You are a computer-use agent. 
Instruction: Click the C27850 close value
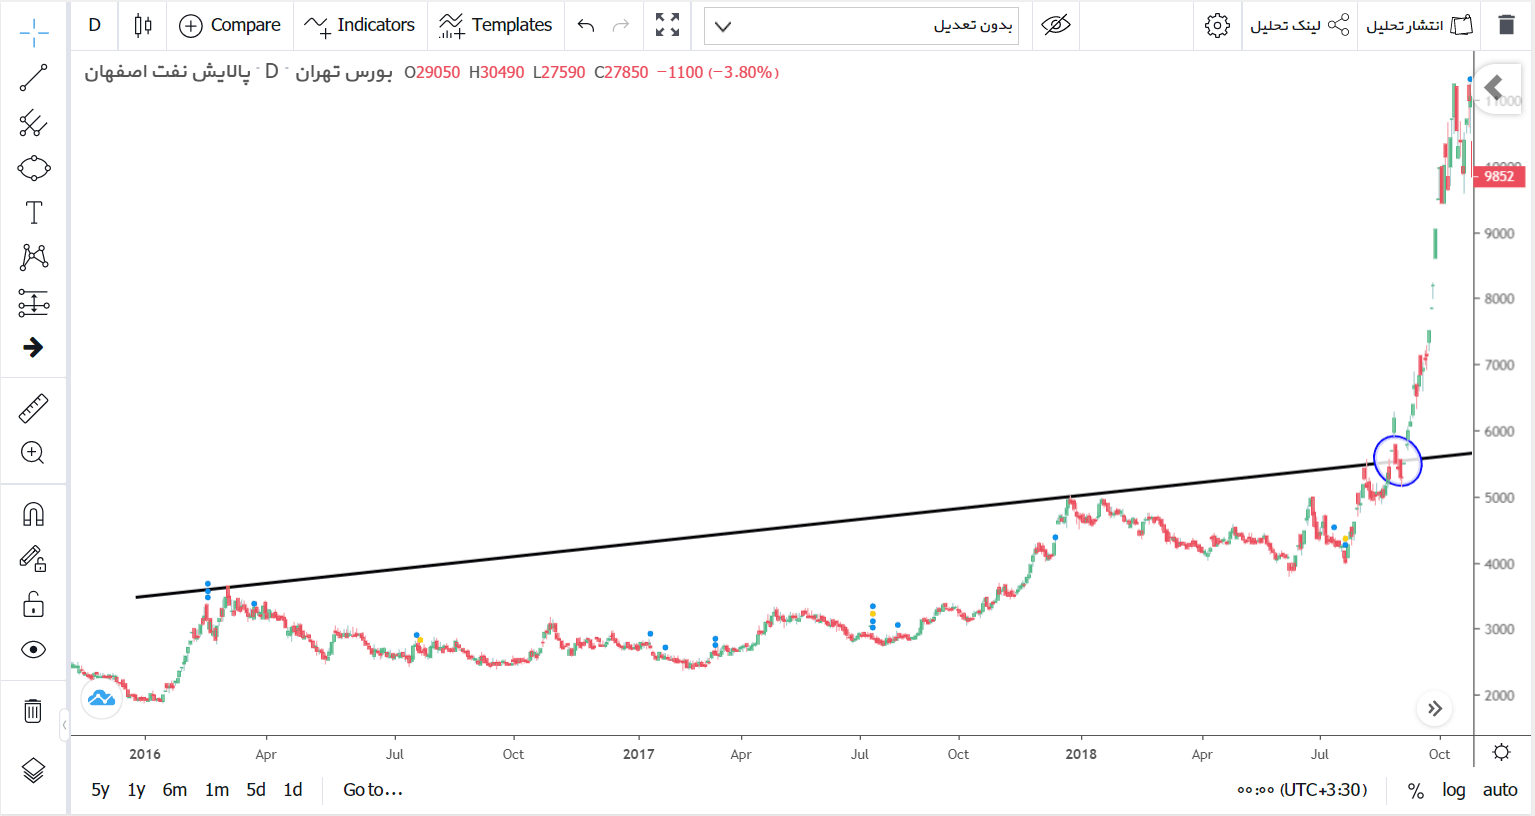(x=621, y=72)
